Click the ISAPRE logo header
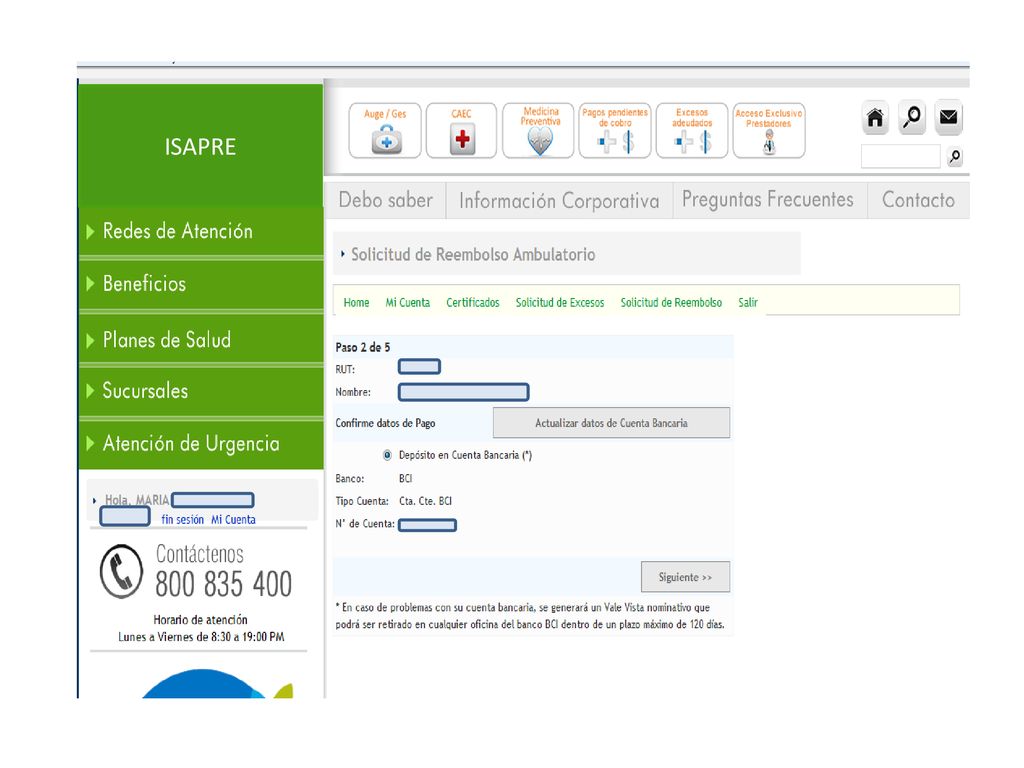 [200, 147]
